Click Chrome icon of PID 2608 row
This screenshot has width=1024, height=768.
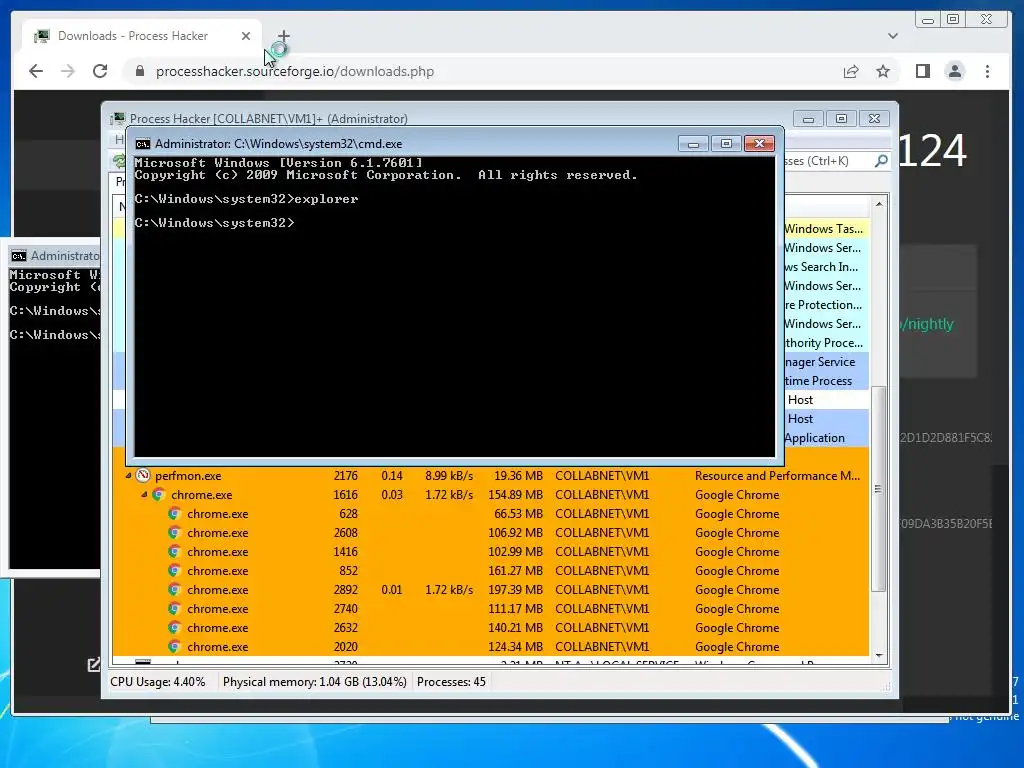tap(174, 532)
